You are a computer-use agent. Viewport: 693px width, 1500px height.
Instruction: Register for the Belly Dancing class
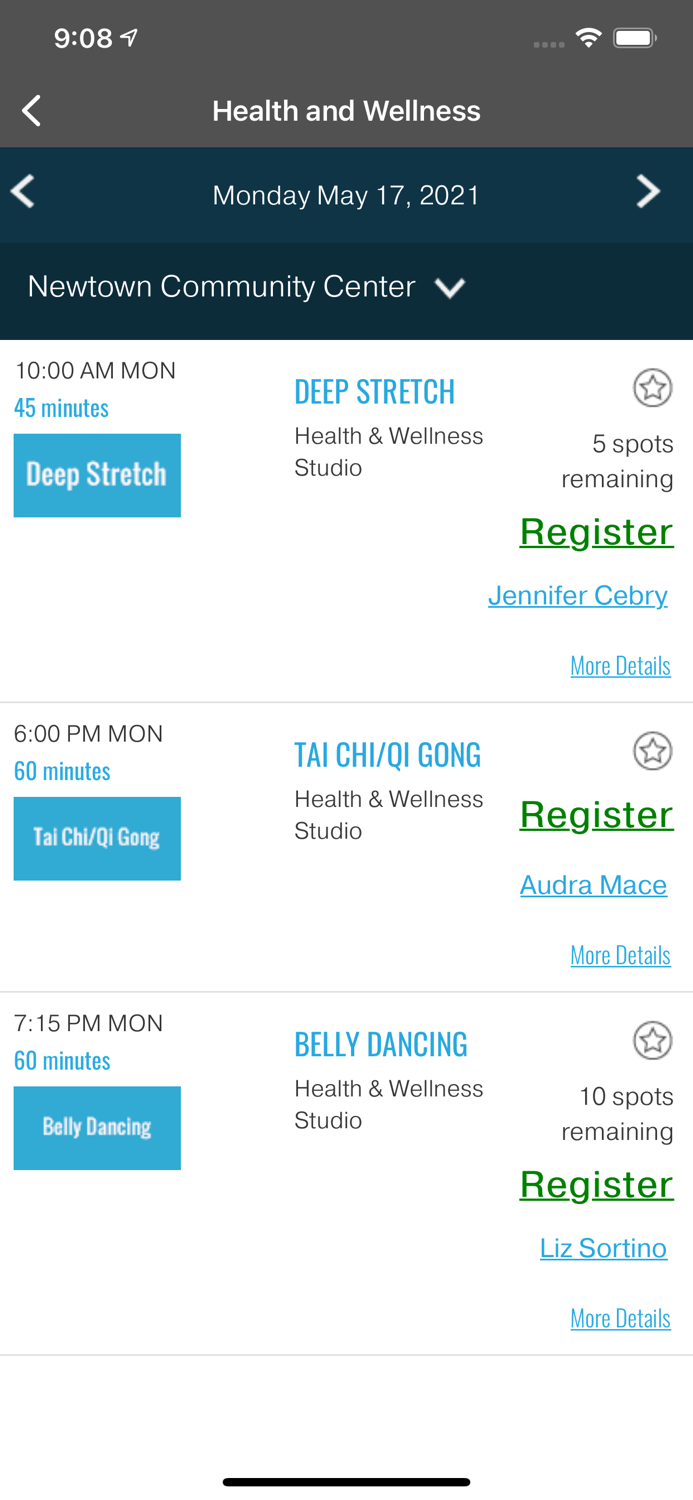coord(596,1185)
